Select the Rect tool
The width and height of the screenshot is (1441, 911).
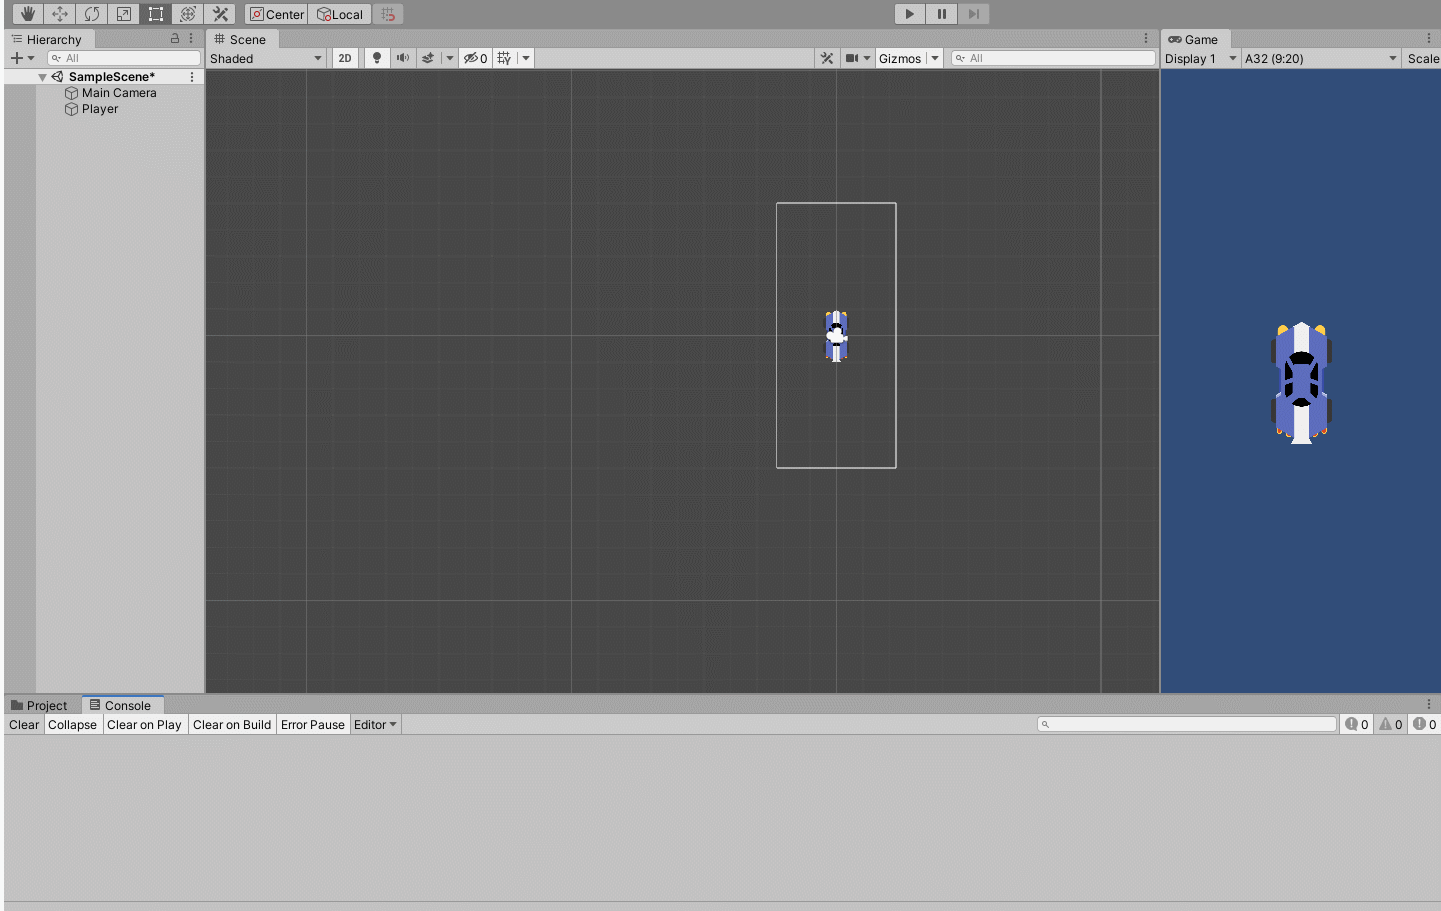[x=156, y=14]
